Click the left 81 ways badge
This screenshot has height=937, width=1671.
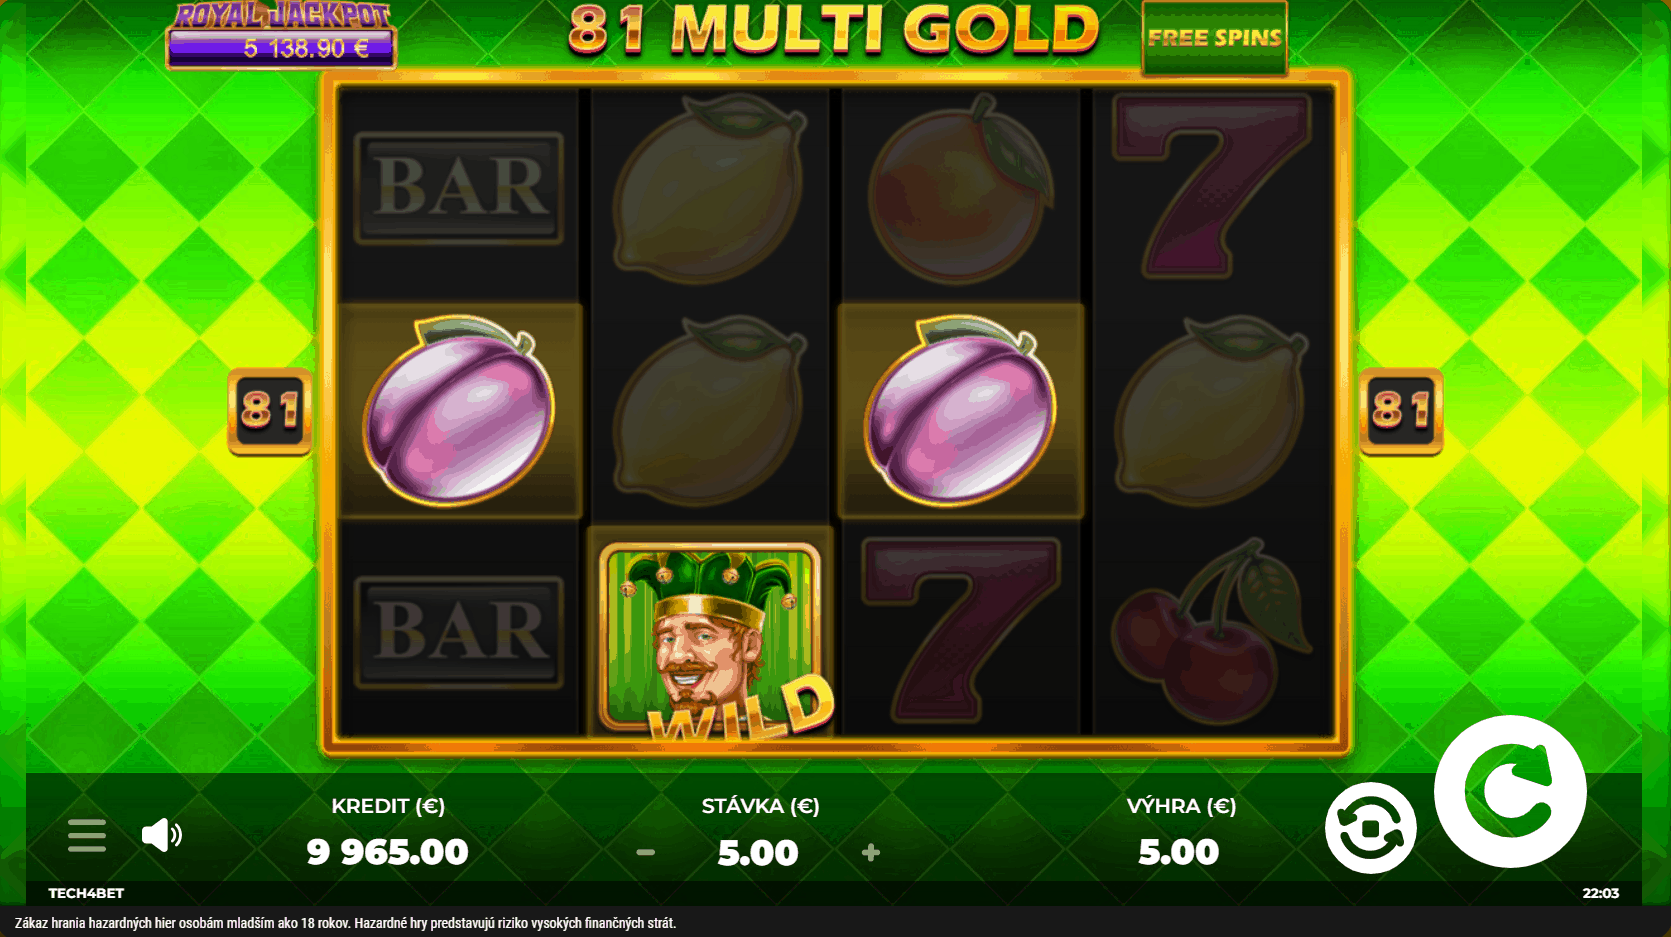270,411
